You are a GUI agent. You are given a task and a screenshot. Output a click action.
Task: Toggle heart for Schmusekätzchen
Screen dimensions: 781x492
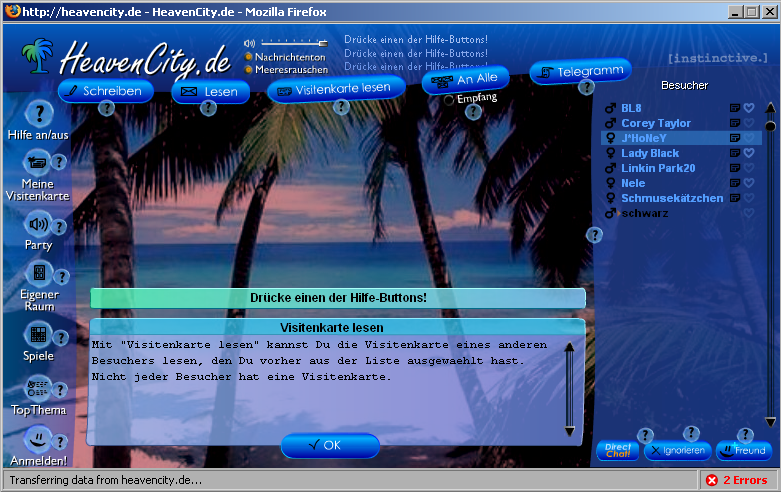pos(749,198)
